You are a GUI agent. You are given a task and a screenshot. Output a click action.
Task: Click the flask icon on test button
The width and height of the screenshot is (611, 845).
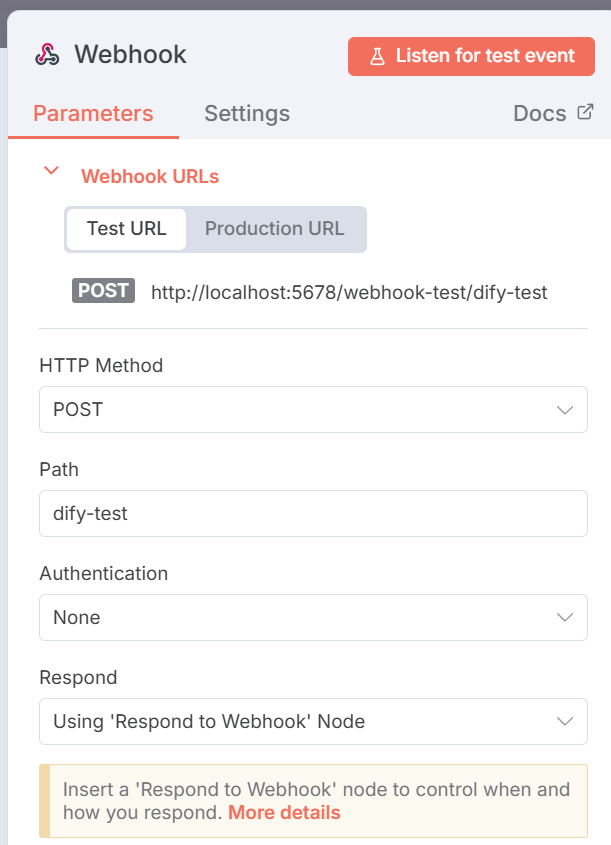(377, 56)
